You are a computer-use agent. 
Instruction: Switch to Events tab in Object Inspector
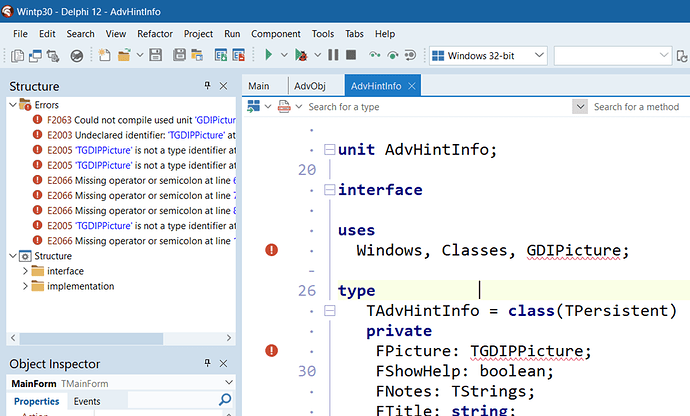click(x=87, y=401)
